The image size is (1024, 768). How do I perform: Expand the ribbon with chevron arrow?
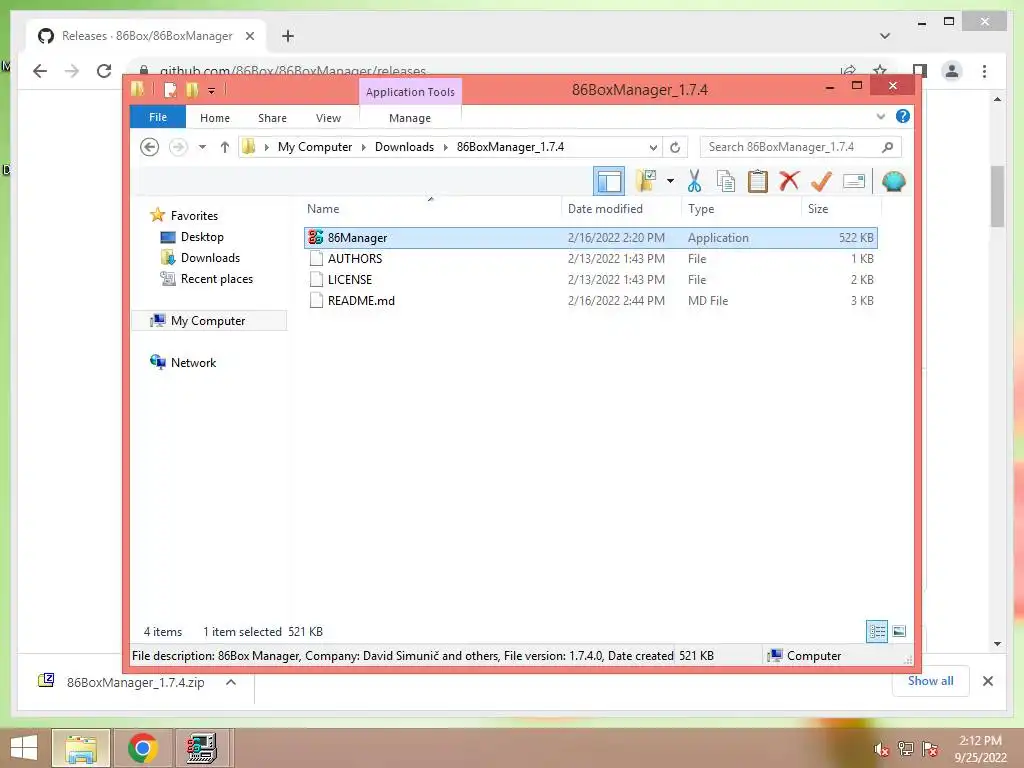[x=880, y=116]
